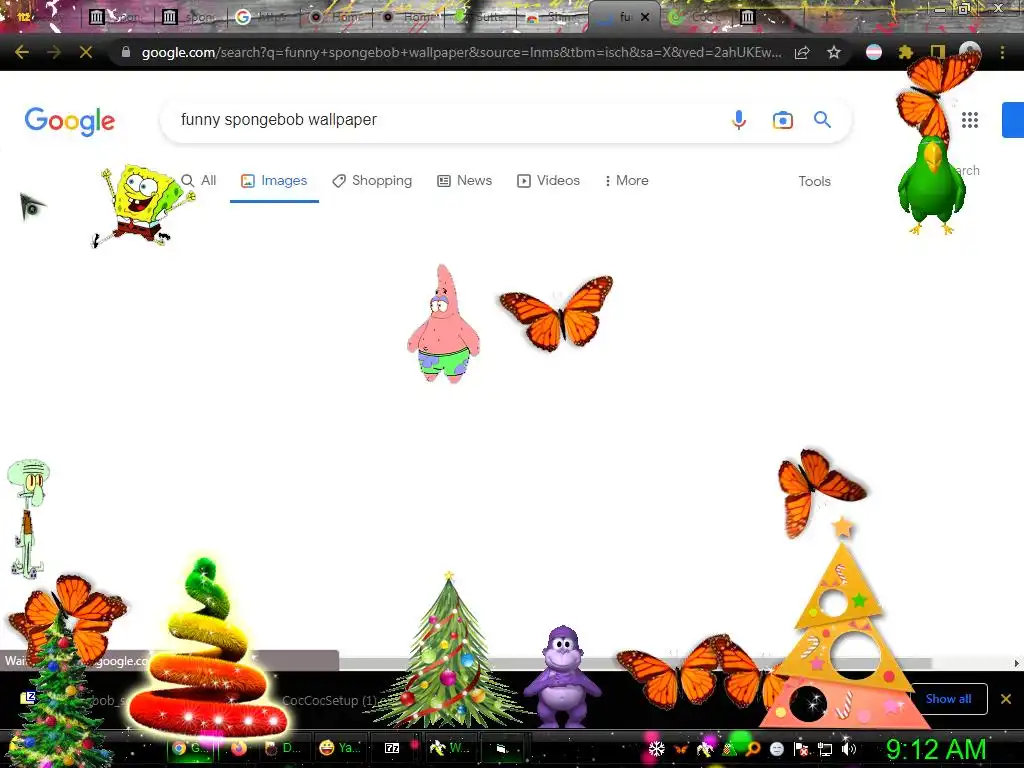Stop loading the current page
Viewport: 1024px width, 768px height.
point(86,52)
